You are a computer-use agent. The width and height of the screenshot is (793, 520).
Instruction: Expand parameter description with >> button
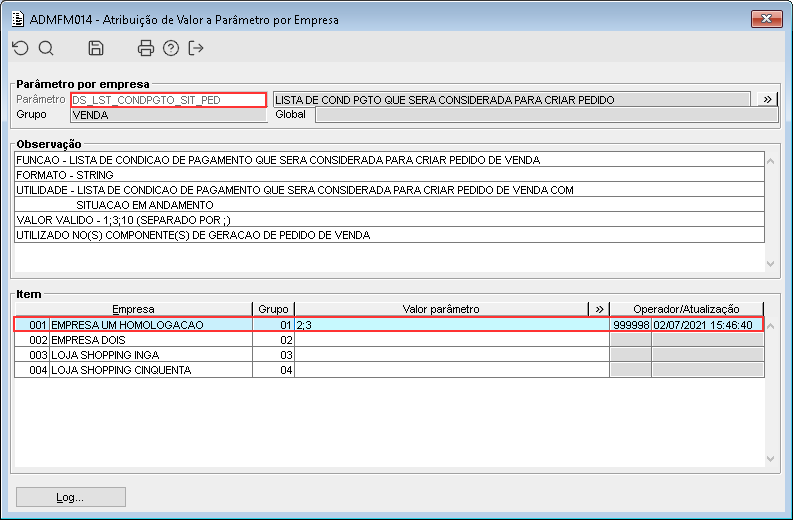(x=767, y=100)
